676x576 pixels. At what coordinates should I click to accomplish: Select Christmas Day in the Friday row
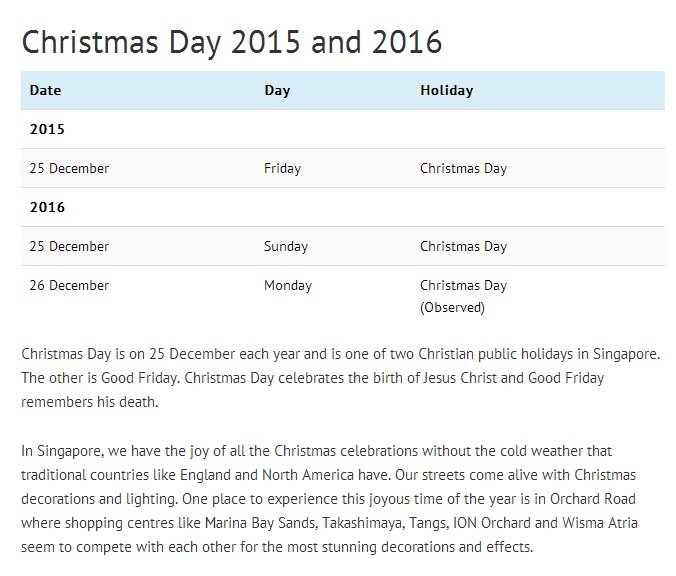tap(463, 168)
